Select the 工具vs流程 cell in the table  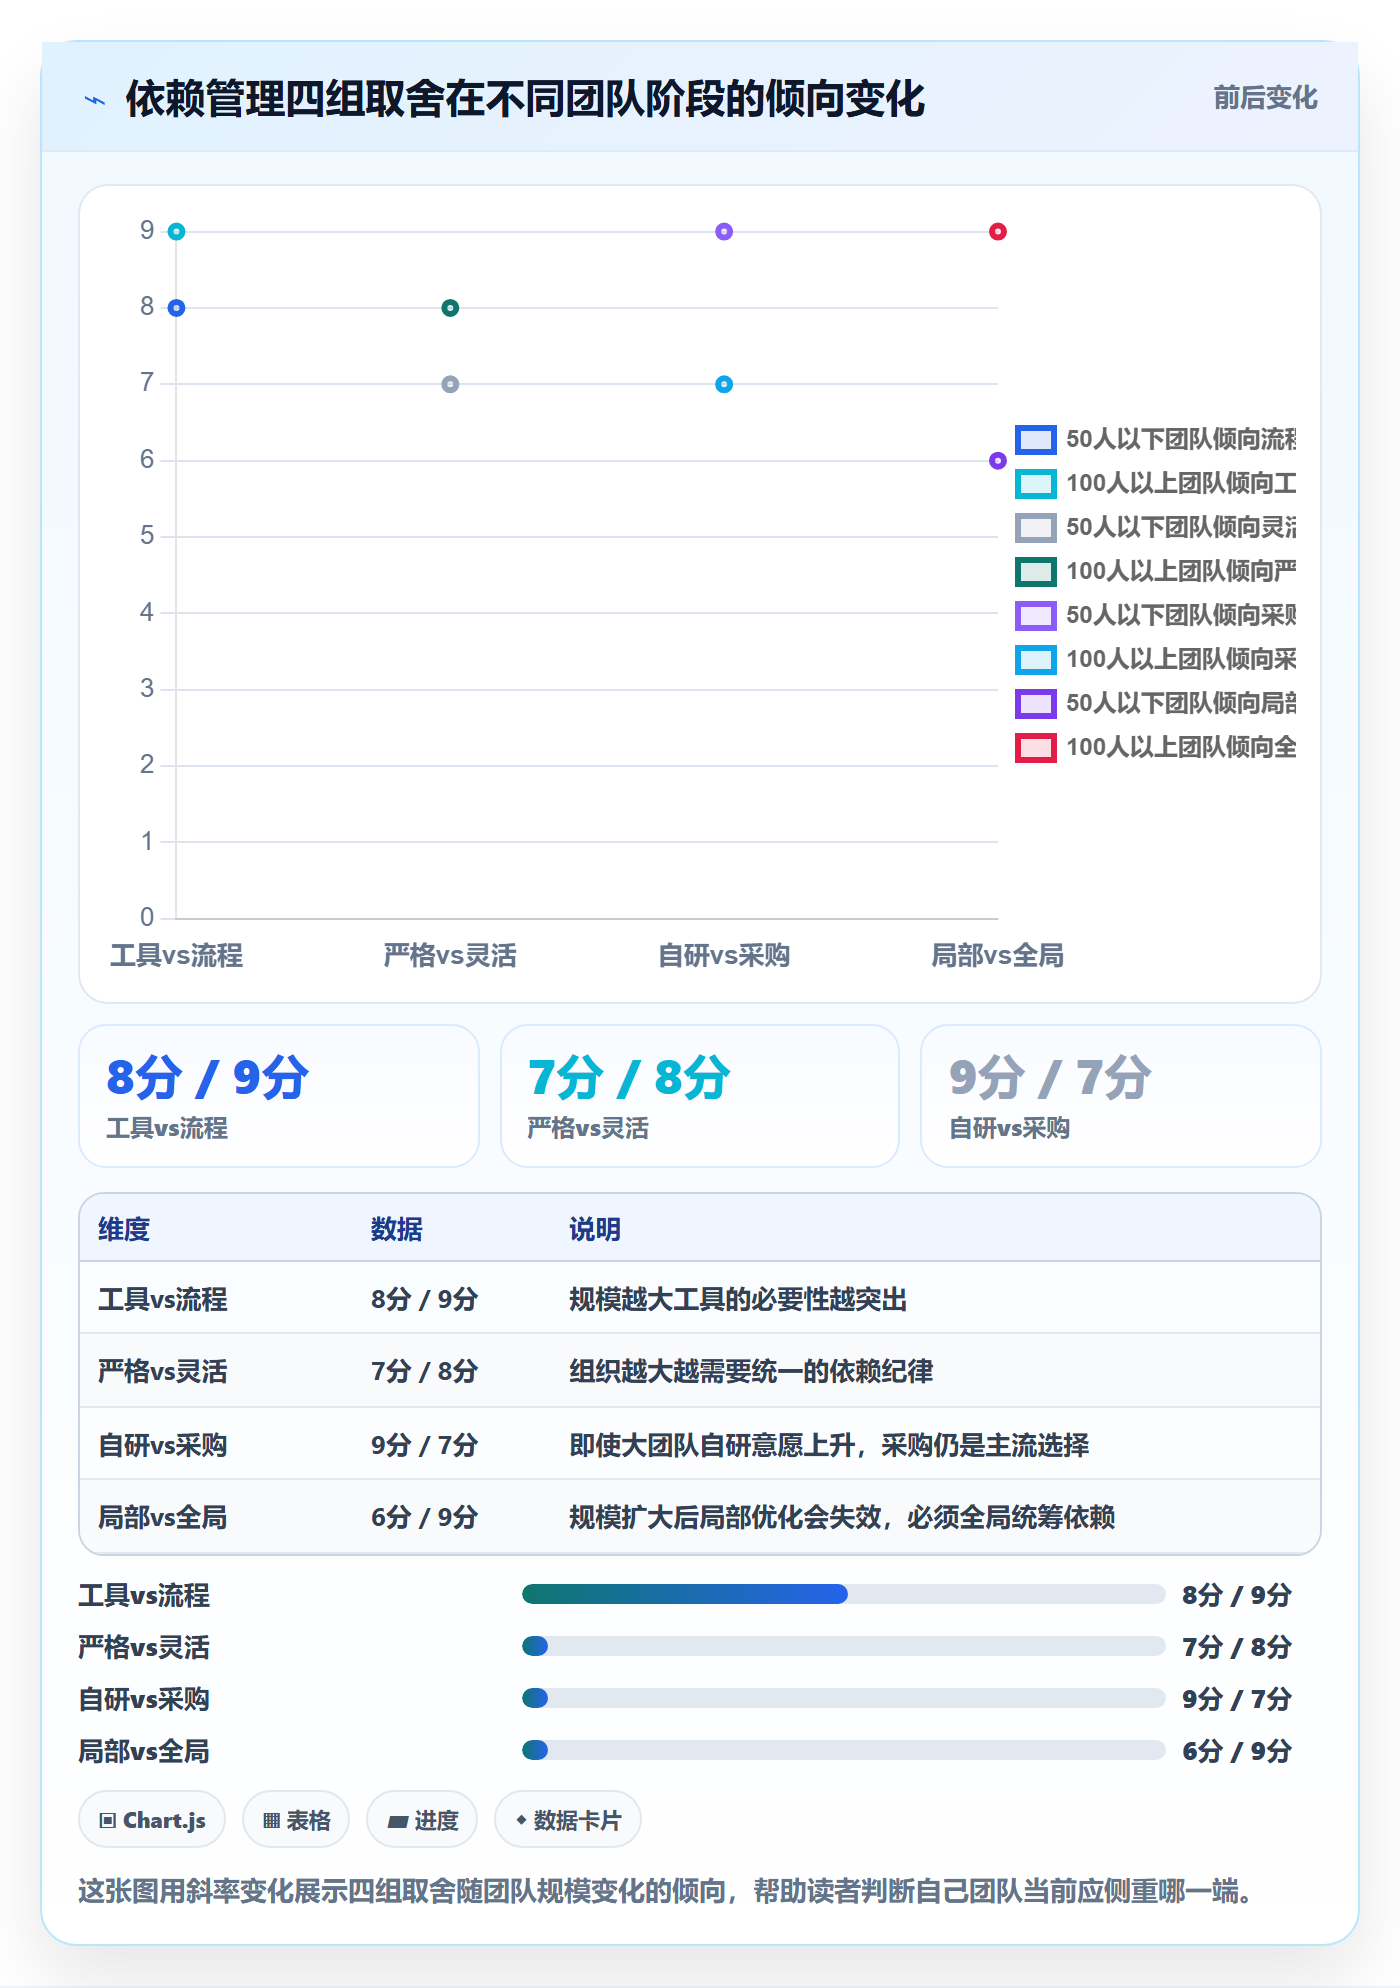click(163, 1299)
